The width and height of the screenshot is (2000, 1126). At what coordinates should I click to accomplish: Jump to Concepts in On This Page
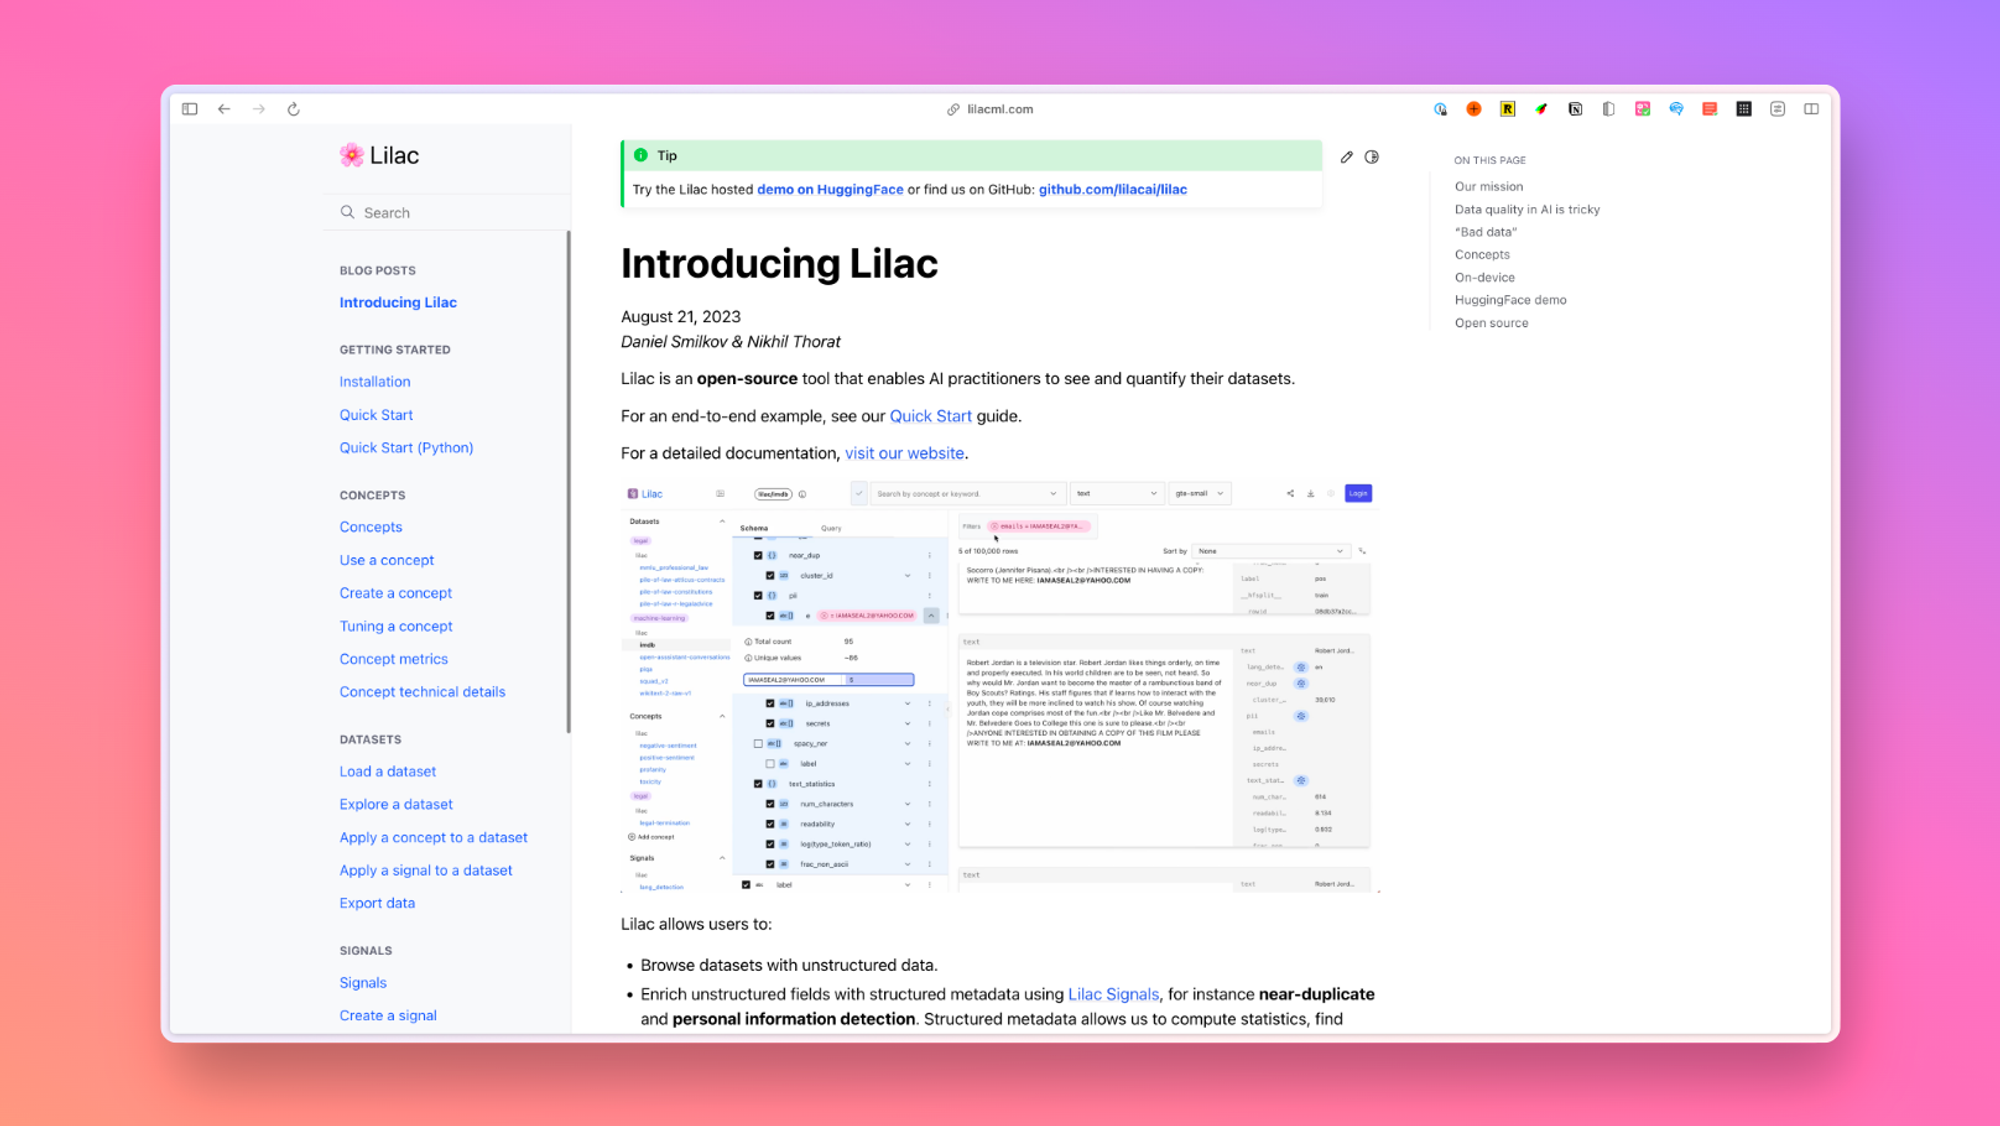[1482, 255]
